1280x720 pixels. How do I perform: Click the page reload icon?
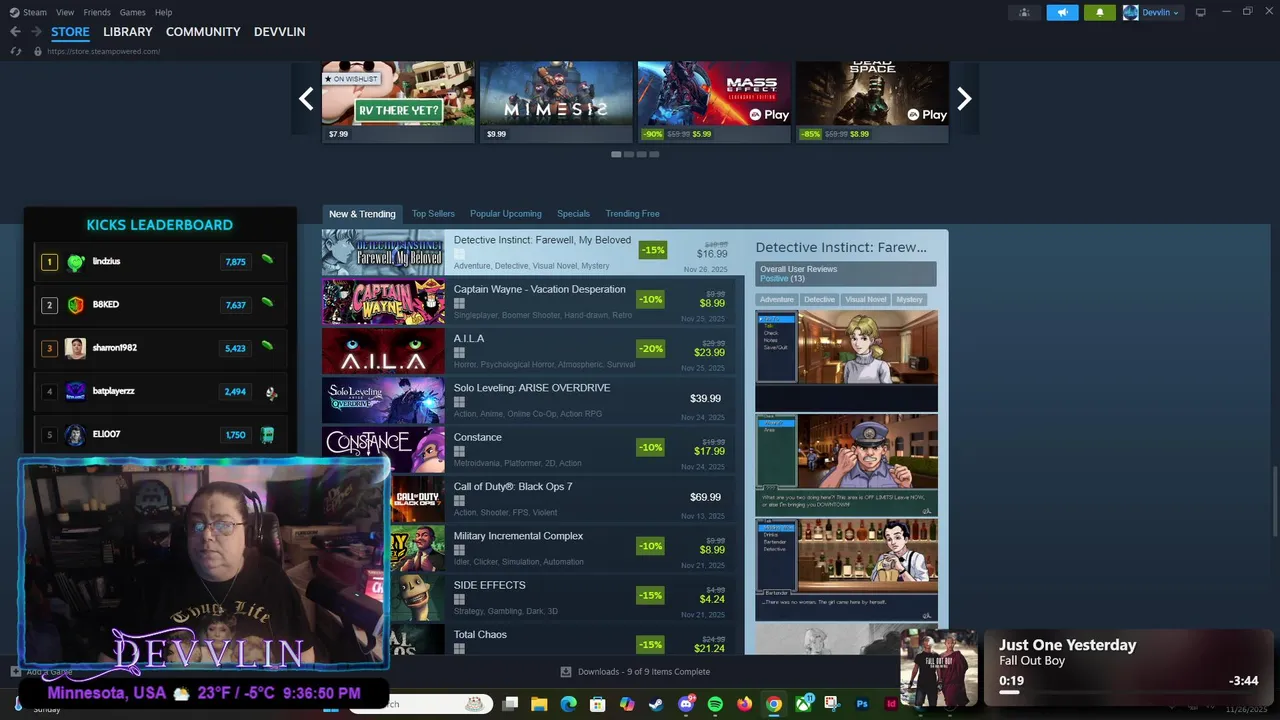[x=15, y=51]
